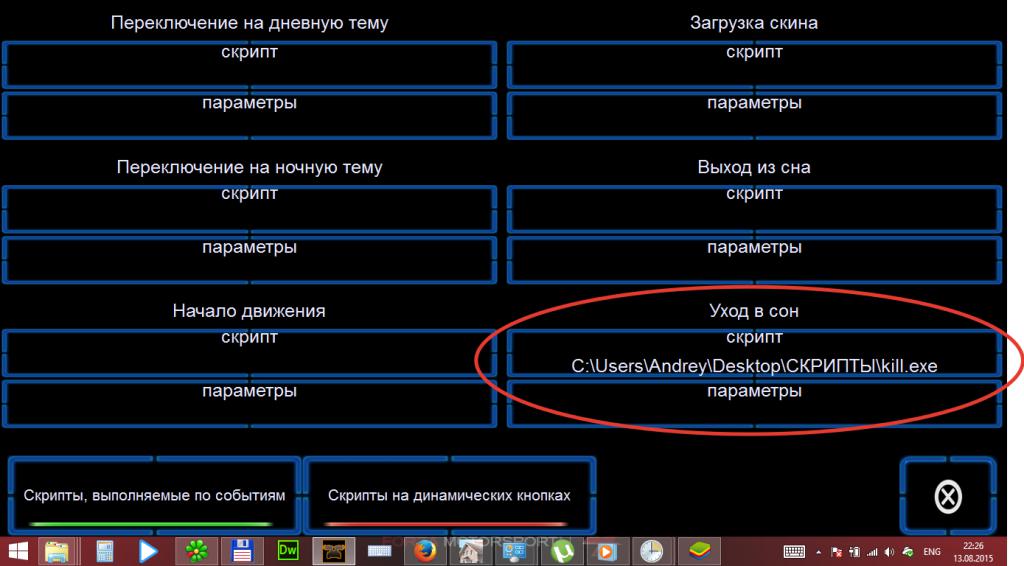Image resolution: width=1024 pixels, height=566 pixels.
Task: Open uTorrent from the taskbar
Action: 561,552
